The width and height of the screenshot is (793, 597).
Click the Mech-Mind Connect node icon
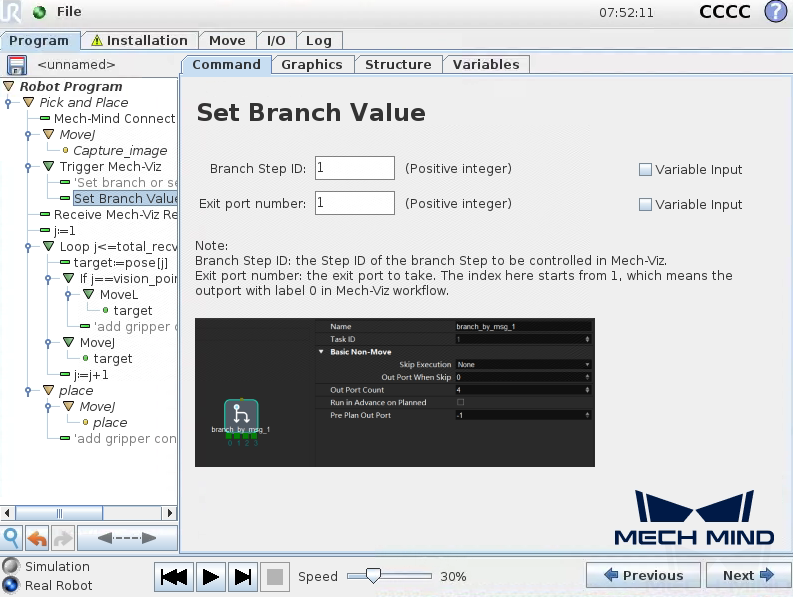click(45, 118)
